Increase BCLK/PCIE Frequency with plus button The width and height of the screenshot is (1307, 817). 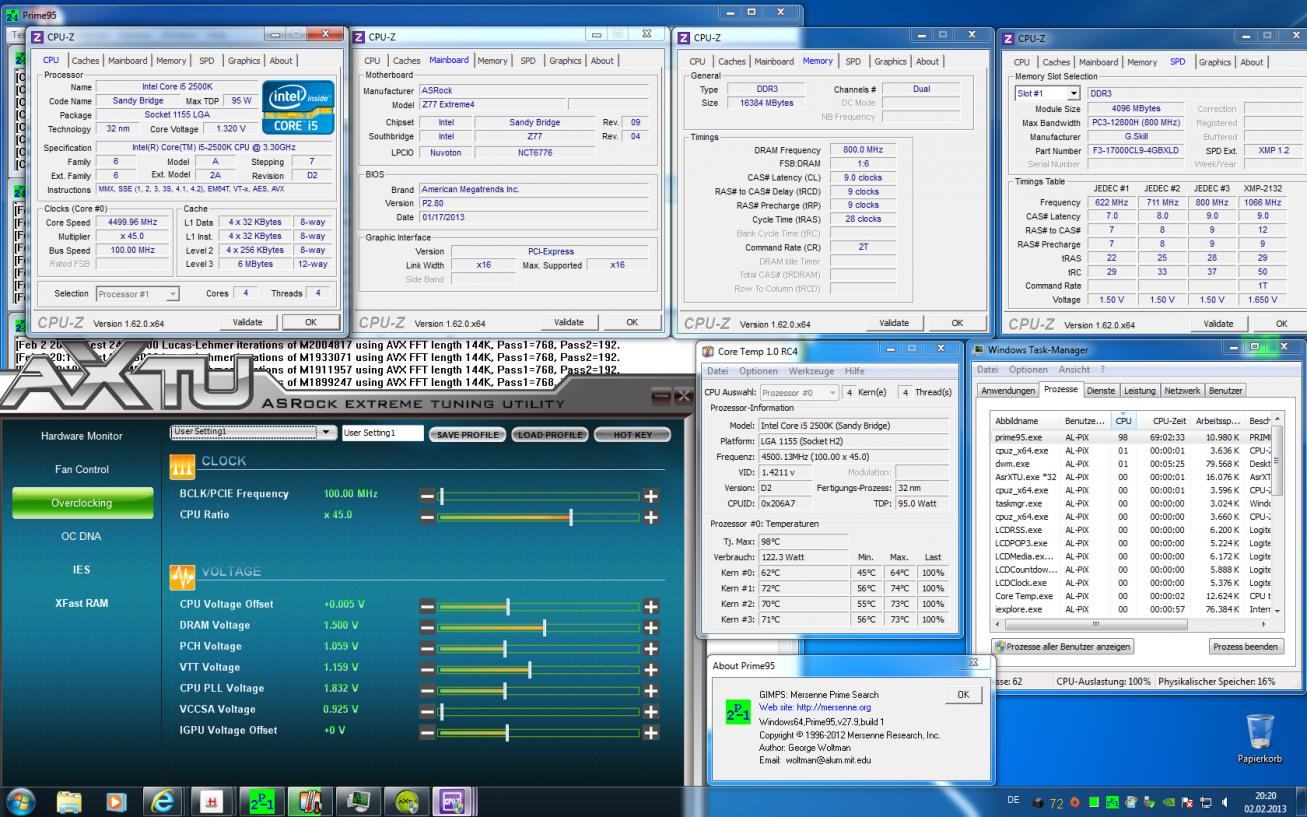point(651,496)
